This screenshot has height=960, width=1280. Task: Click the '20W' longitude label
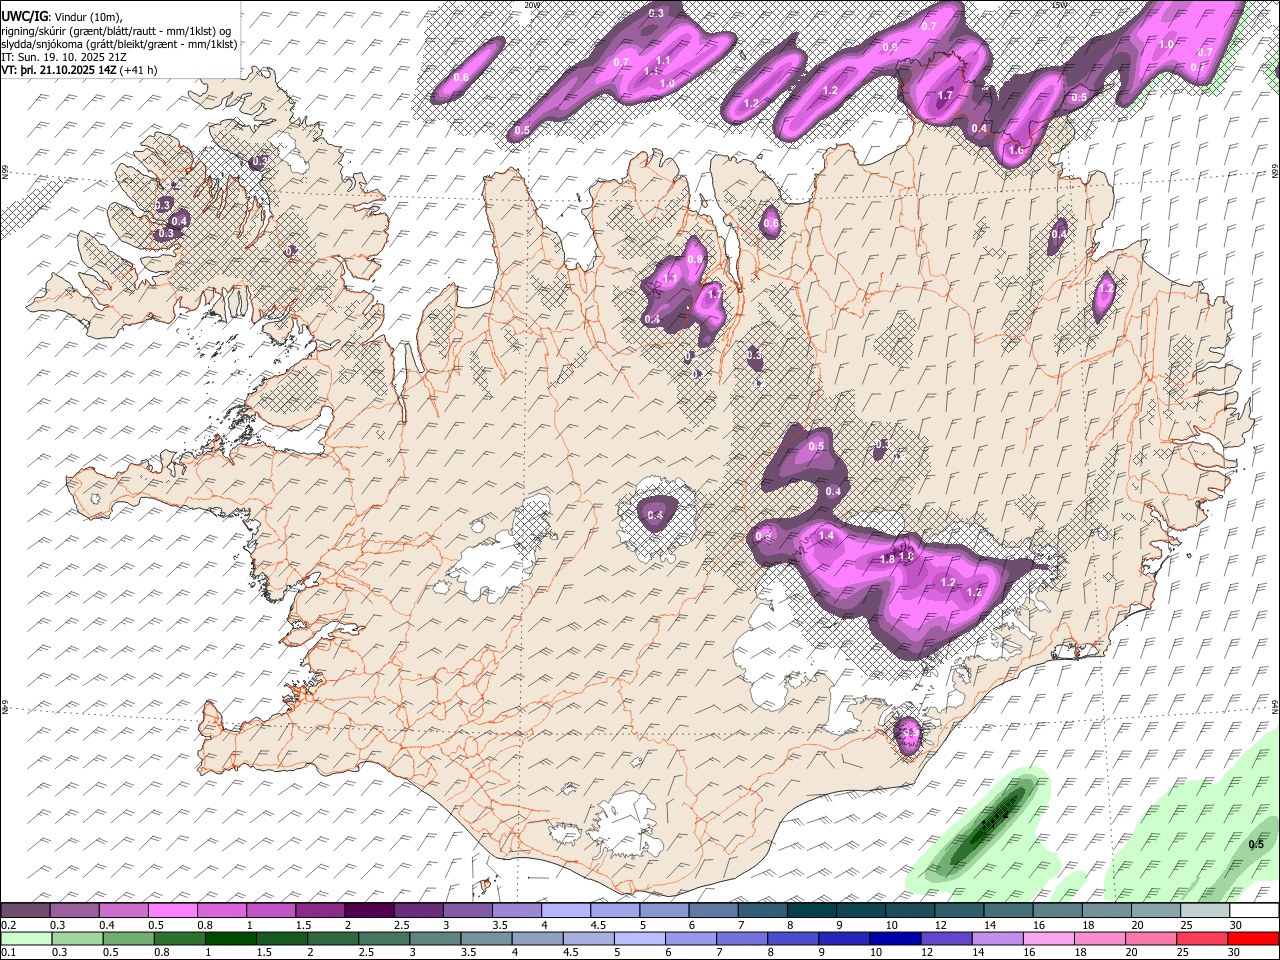coord(531,4)
